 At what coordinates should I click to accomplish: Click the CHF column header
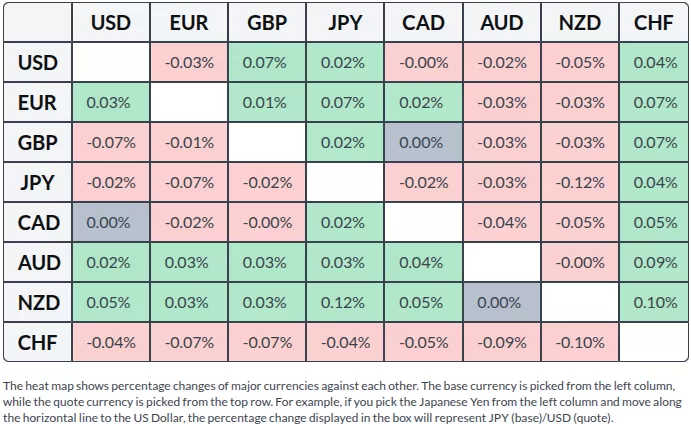click(x=654, y=22)
